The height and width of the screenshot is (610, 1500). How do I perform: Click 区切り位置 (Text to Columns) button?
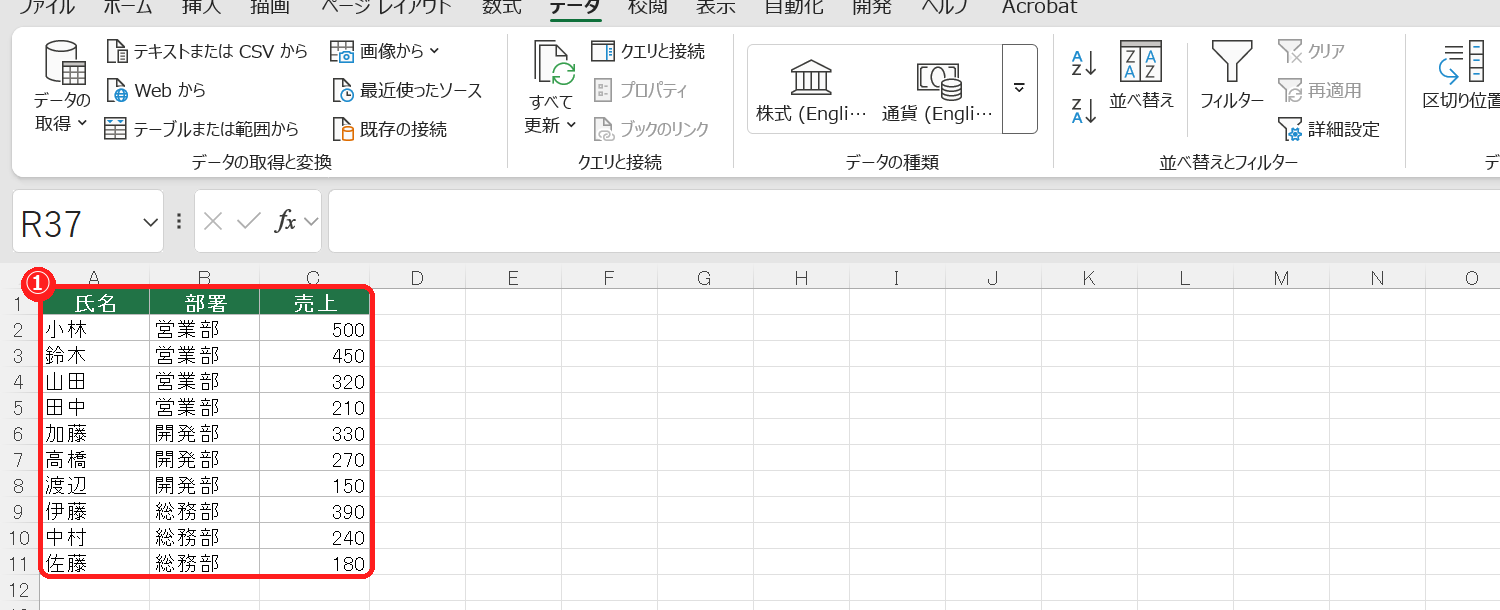(x=1461, y=76)
